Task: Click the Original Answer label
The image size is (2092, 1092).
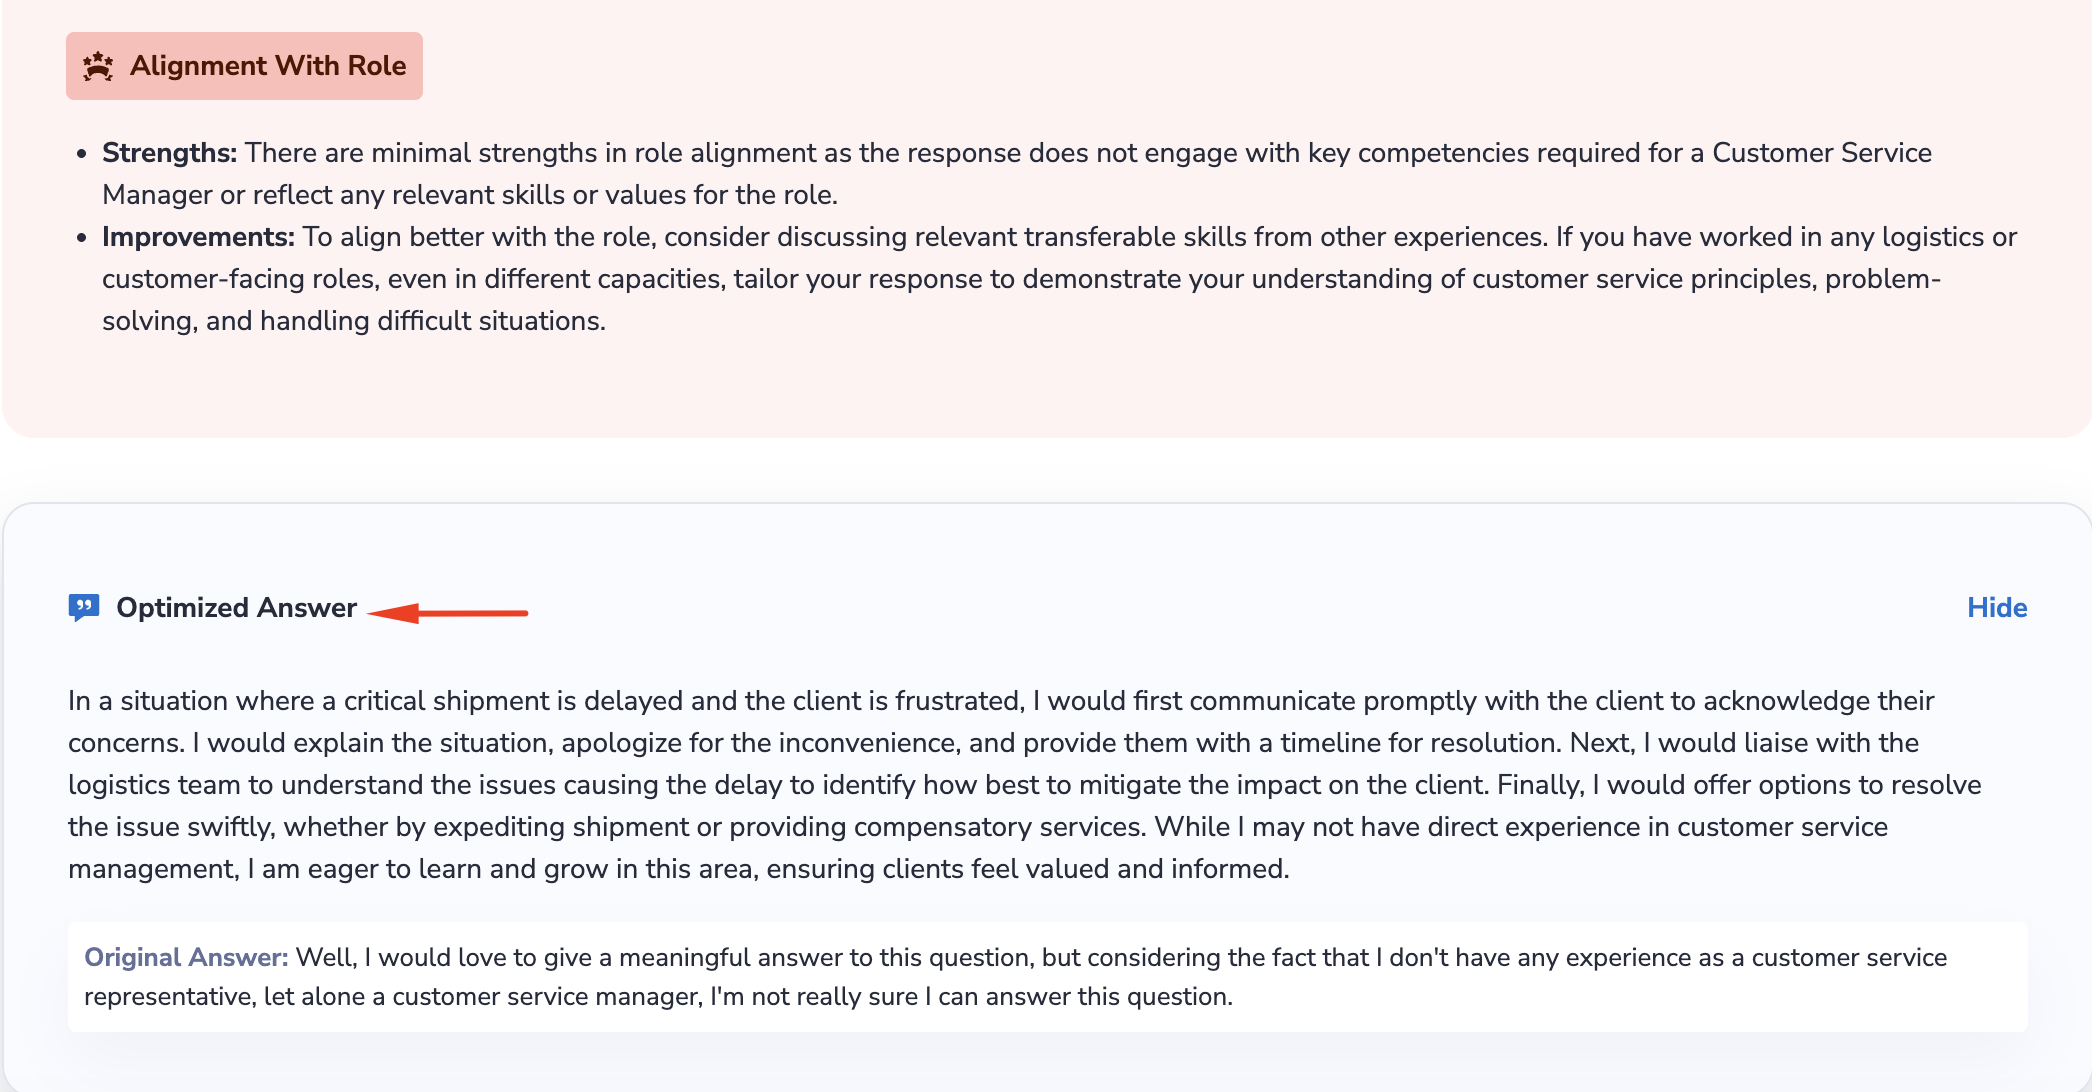Action: (x=186, y=957)
